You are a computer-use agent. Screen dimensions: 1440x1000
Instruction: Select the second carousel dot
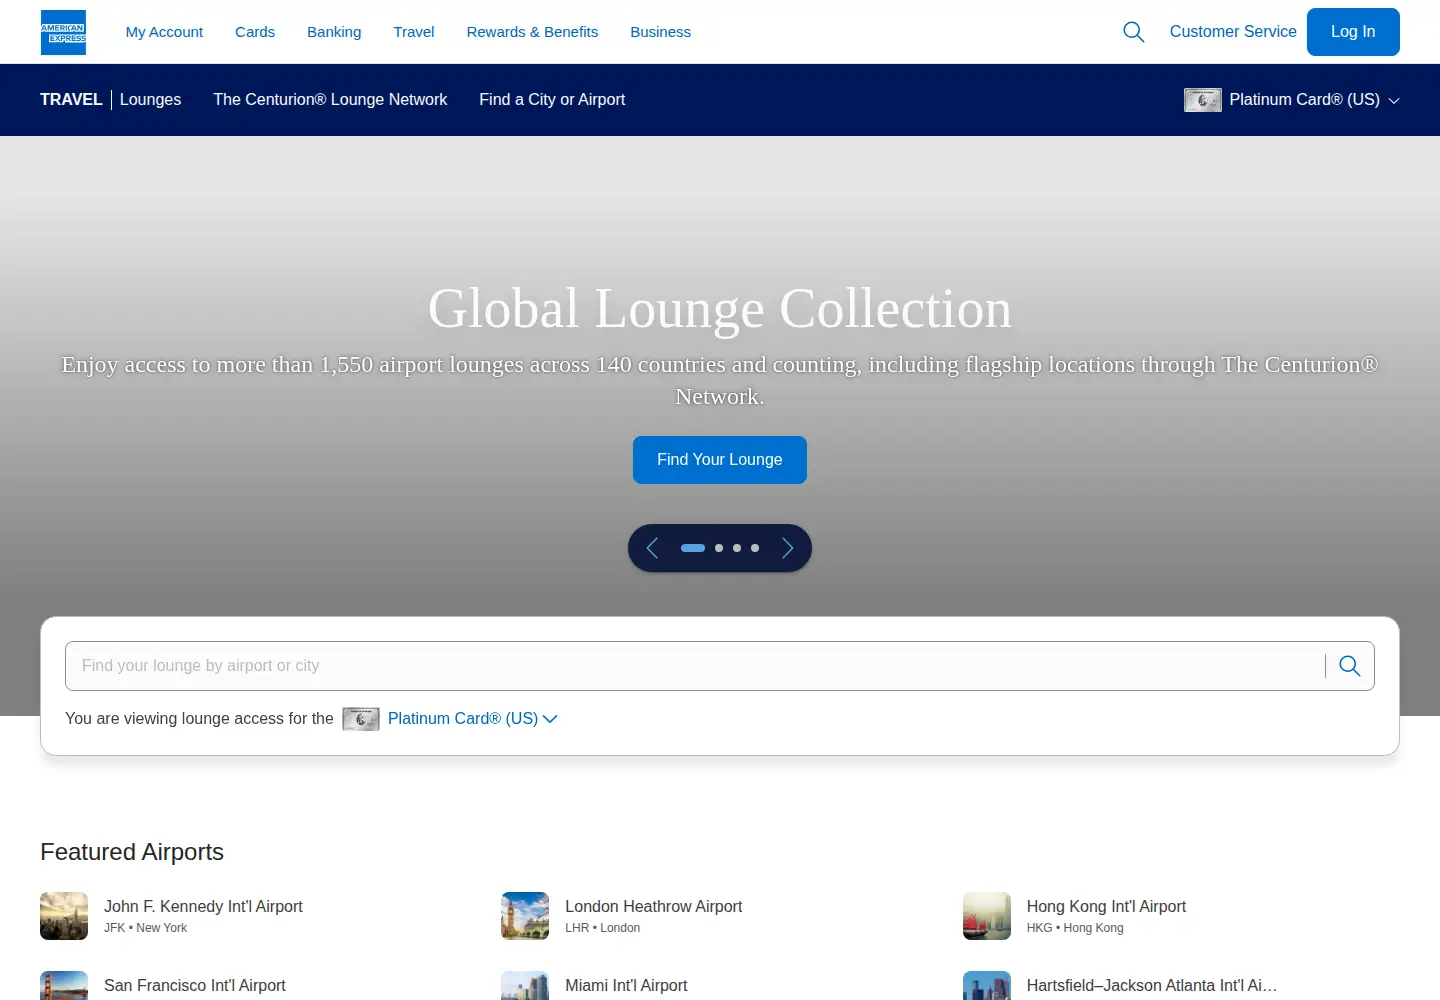719,548
